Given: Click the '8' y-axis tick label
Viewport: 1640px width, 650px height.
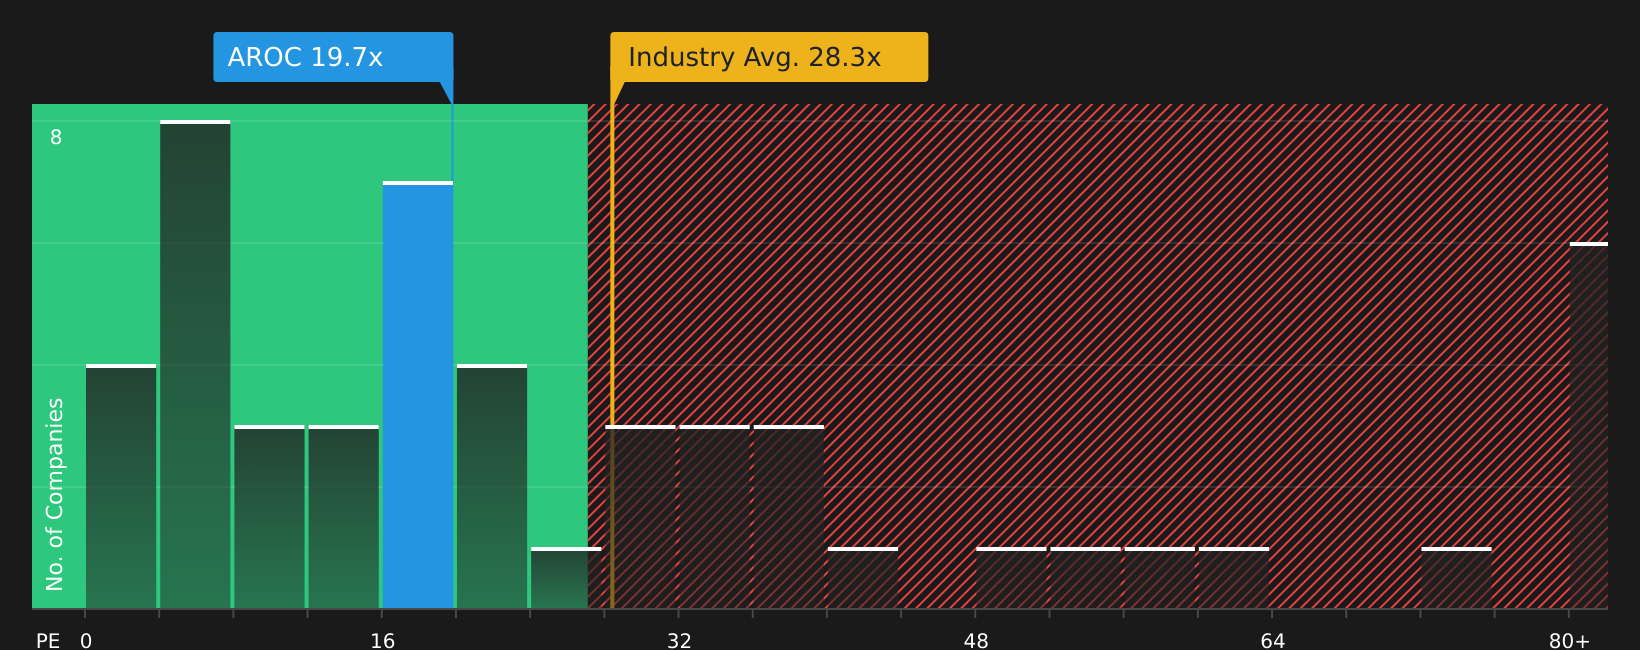Looking at the screenshot, I should [56, 138].
